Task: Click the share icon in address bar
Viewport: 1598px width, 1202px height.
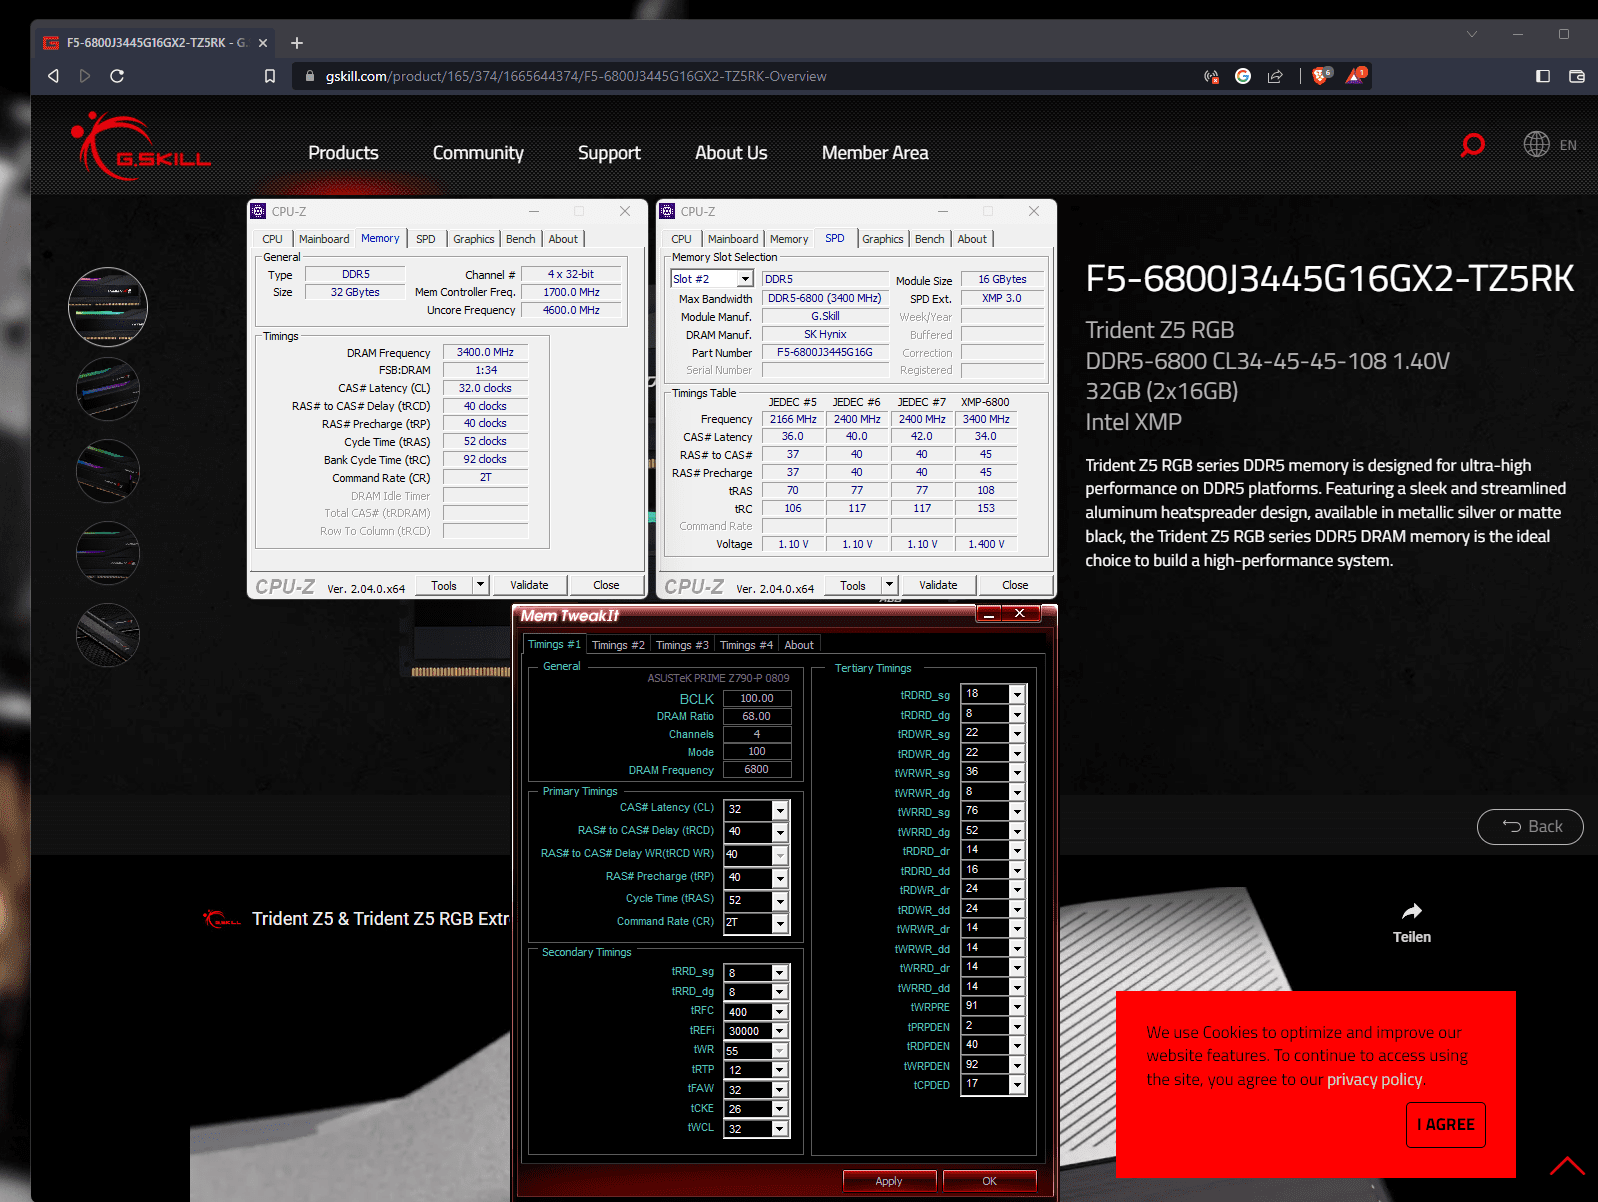Action: (x=1275, y=76)
